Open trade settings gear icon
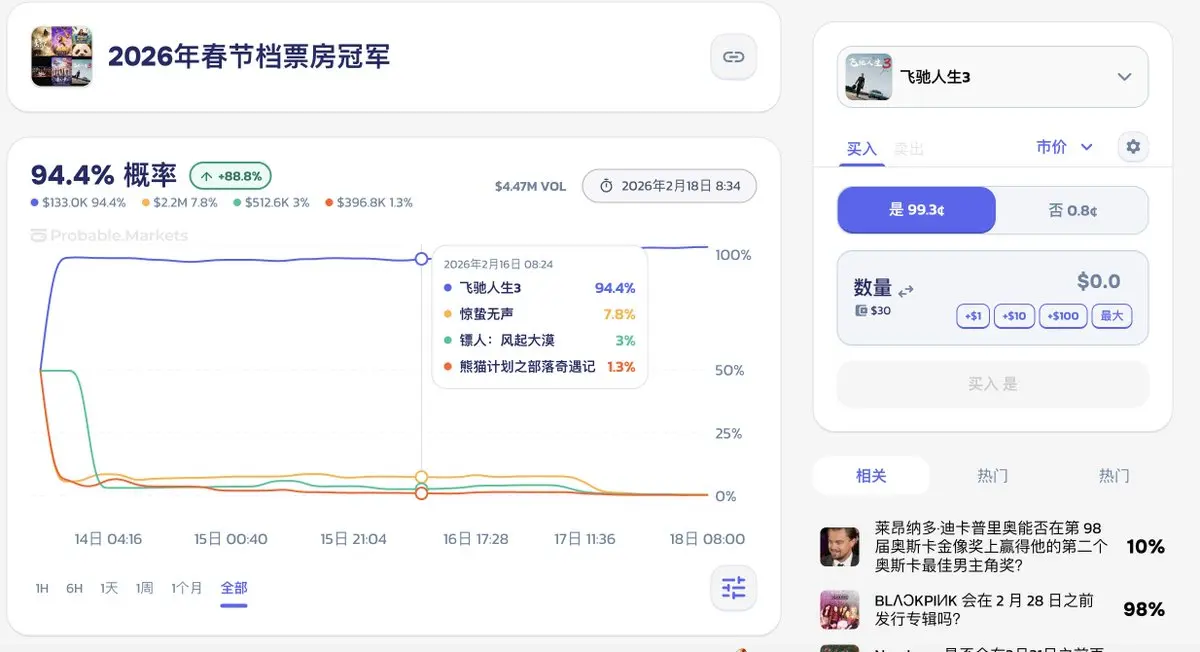1200x652 pixels. [1133, 147]
